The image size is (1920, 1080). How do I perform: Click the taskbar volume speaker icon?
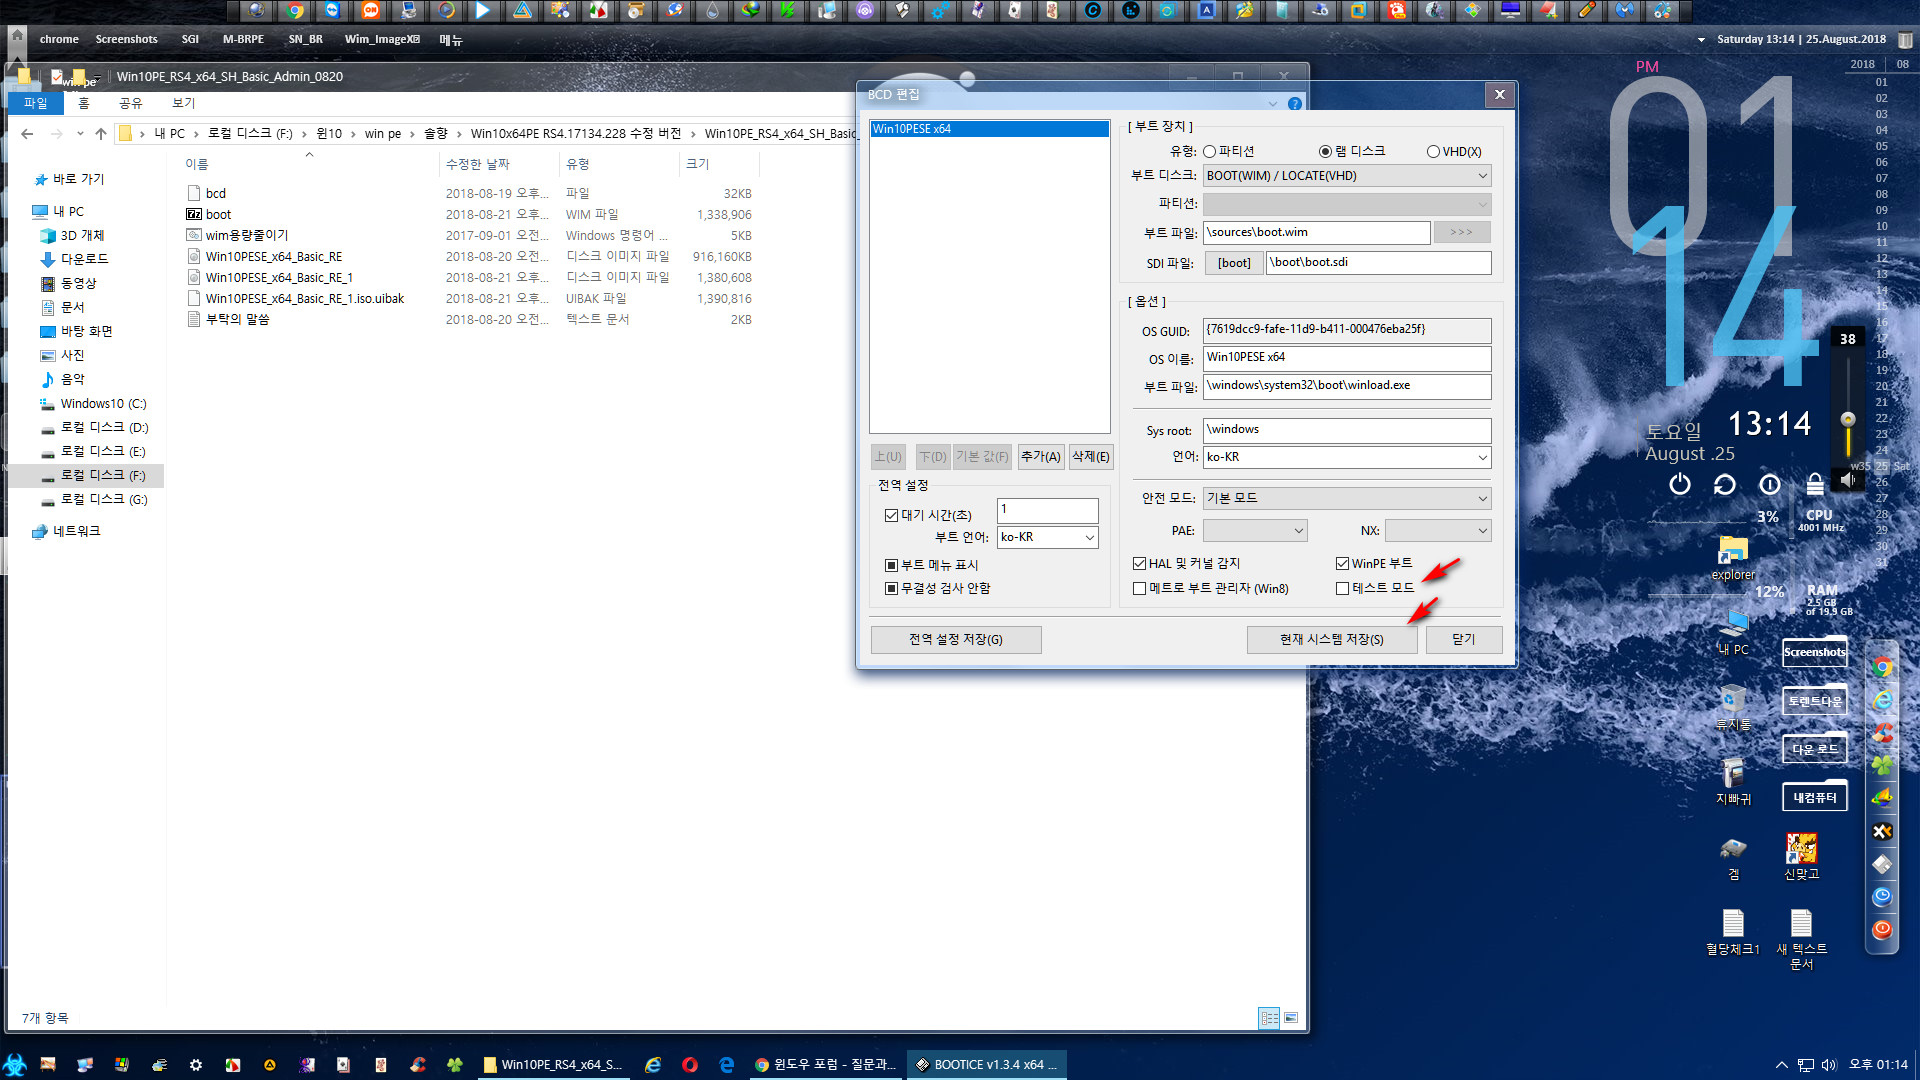point(1829,1065)
